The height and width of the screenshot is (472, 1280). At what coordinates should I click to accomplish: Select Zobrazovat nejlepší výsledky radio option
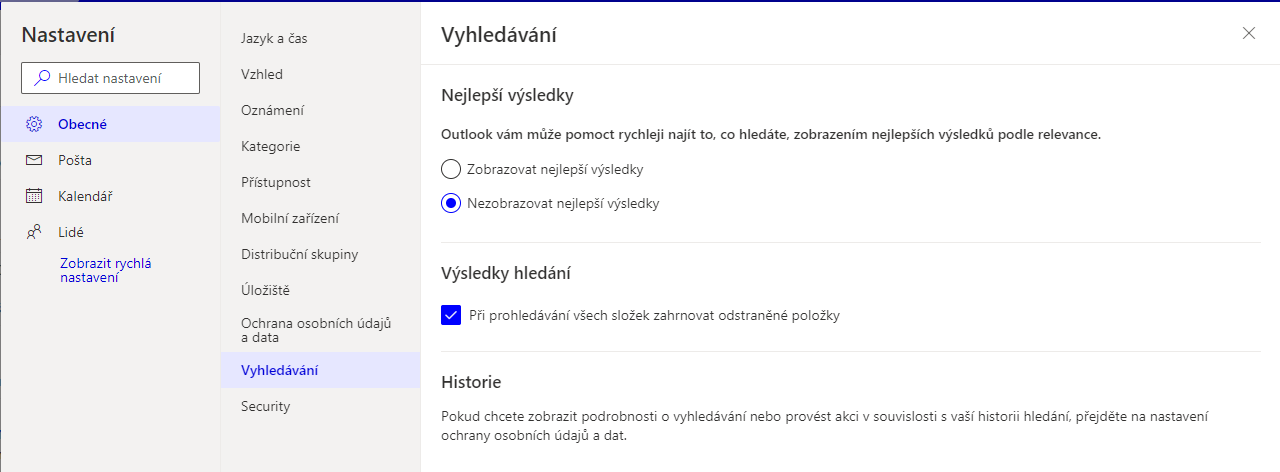(451, 169)
